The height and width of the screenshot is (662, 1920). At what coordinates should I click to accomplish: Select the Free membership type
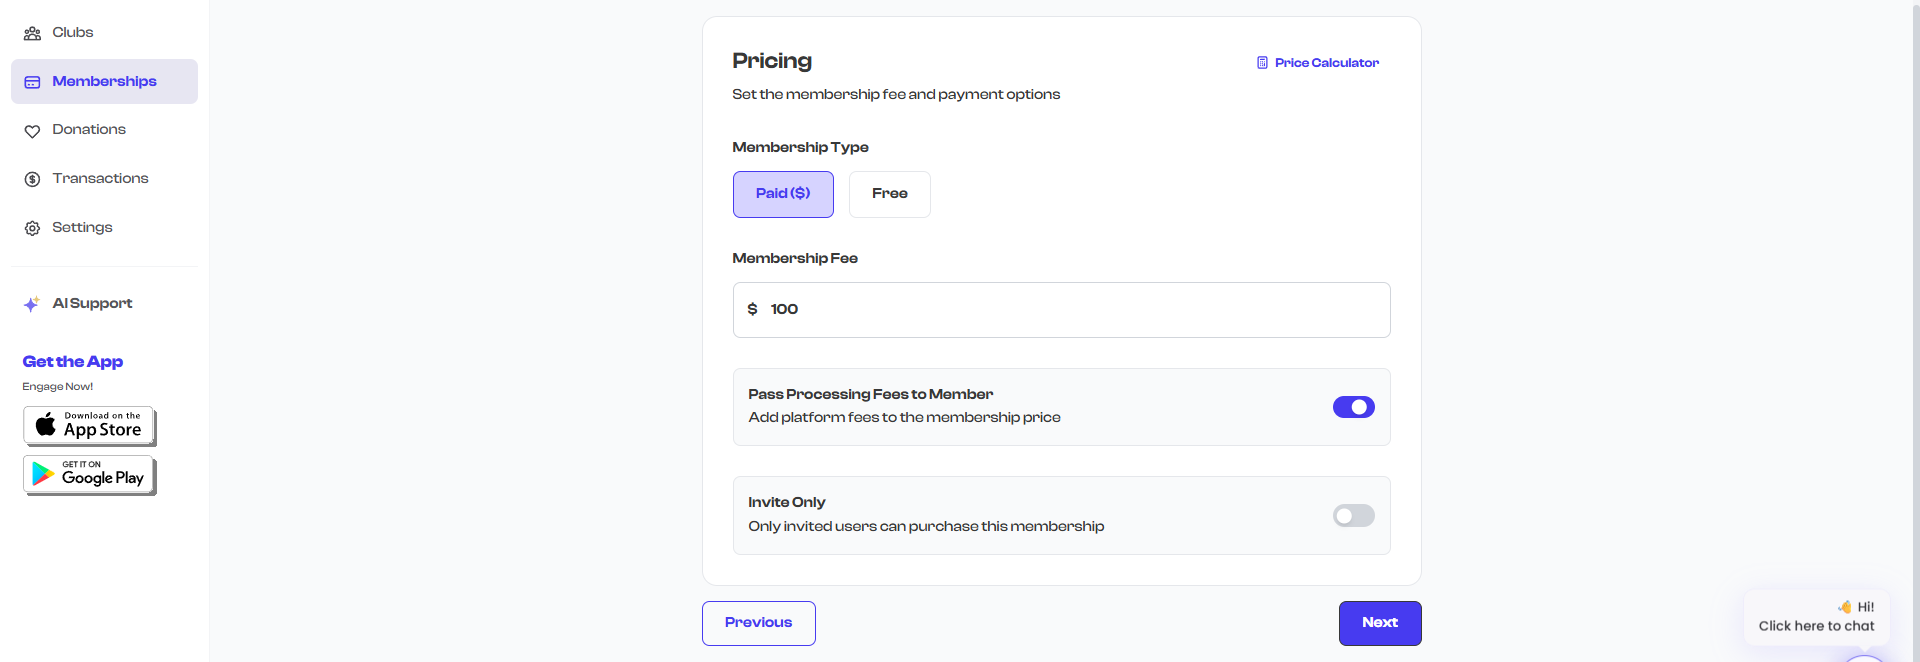click(890, 194)
